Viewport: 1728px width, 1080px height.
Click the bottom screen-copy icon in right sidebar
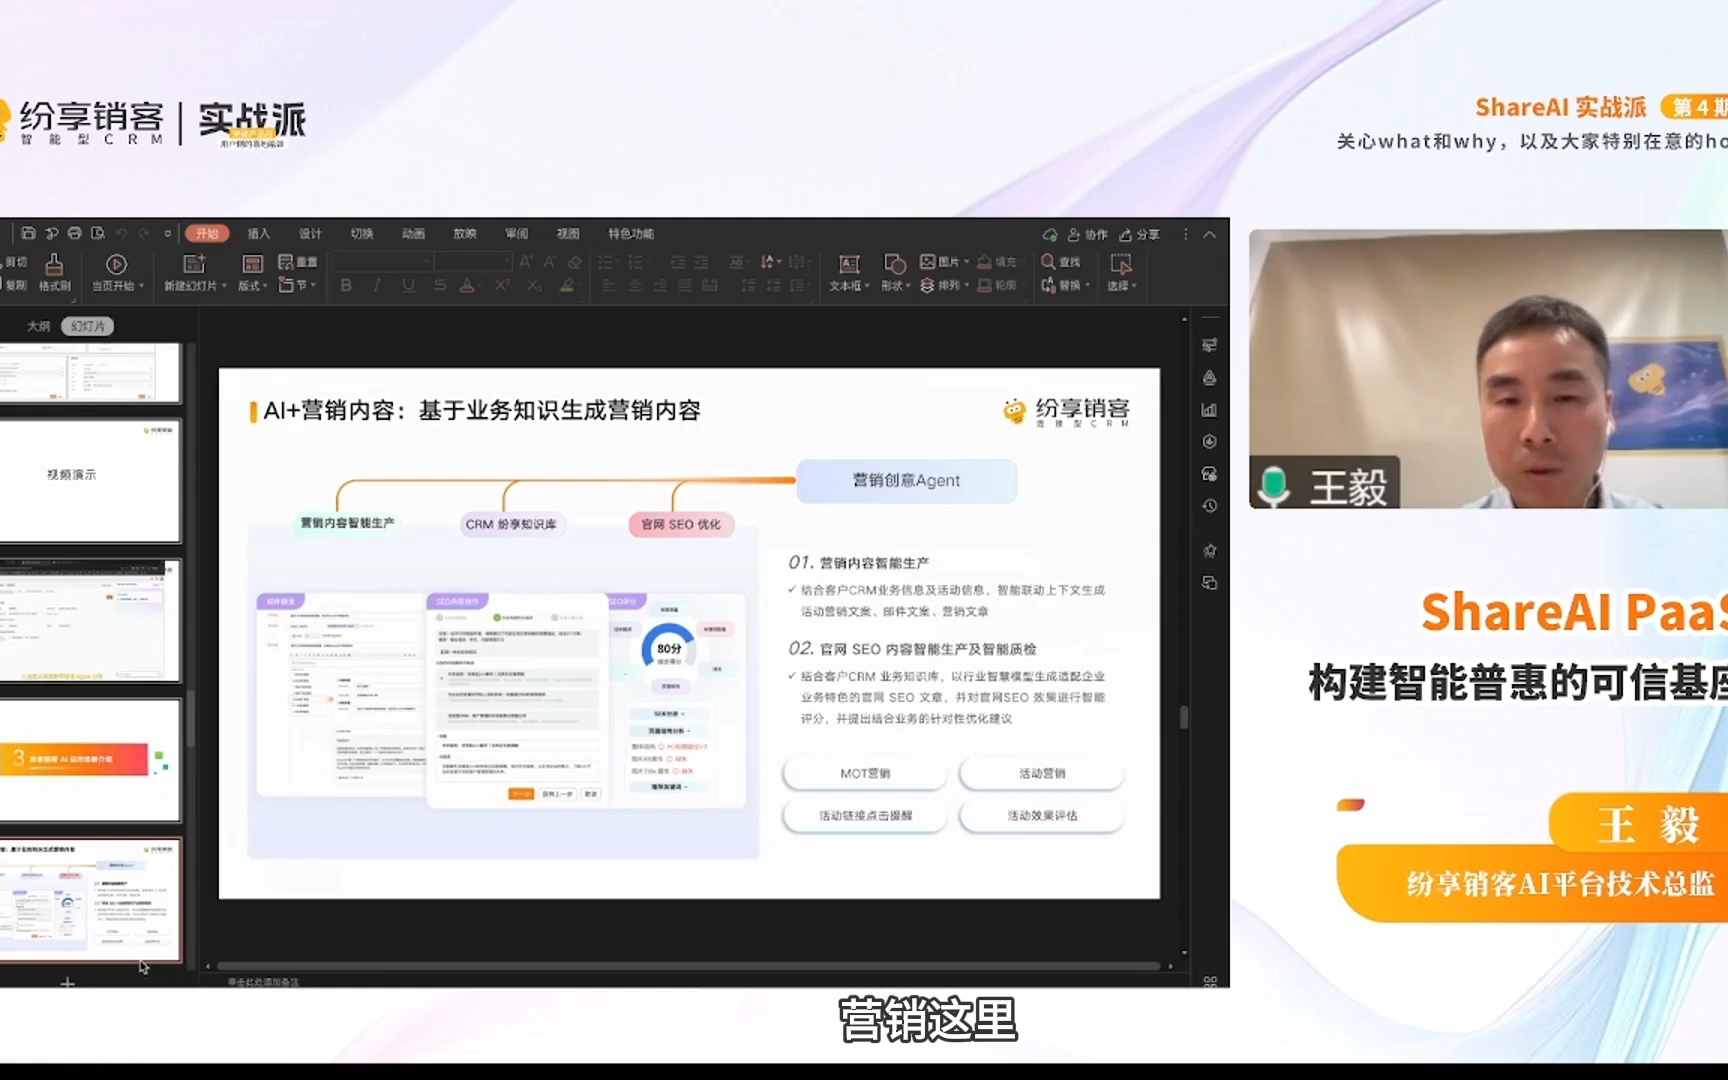1209,583
